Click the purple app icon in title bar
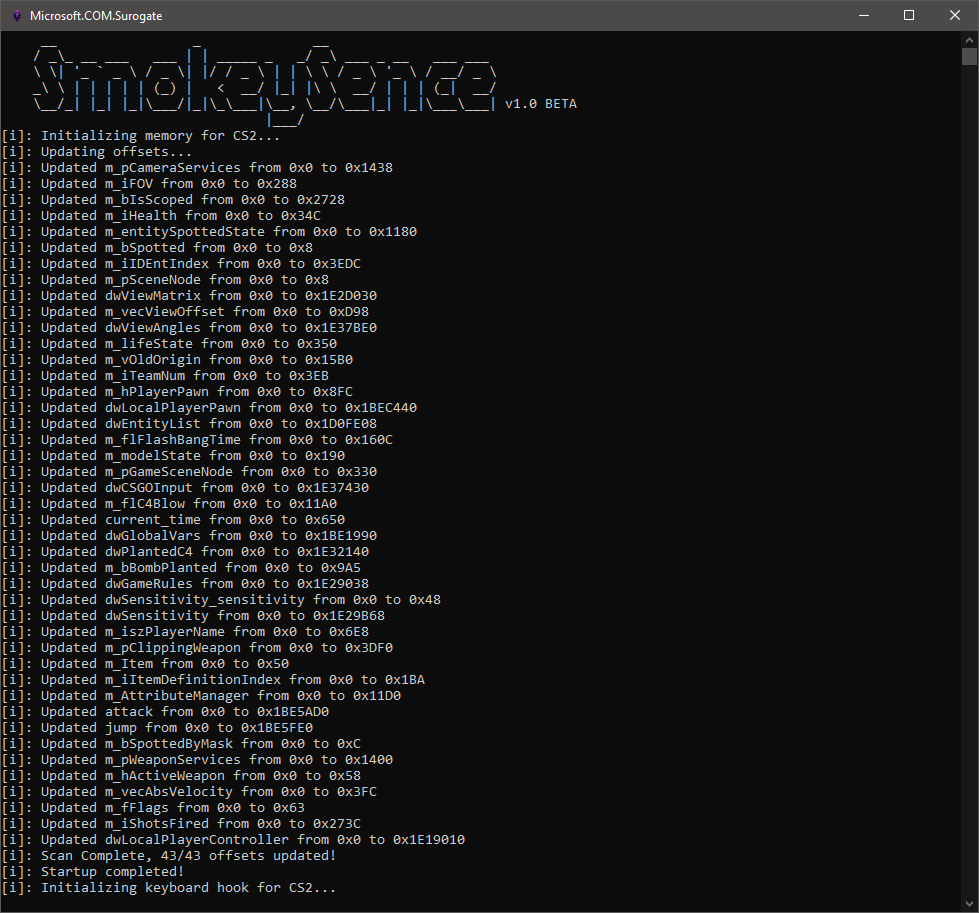This screenshot has width=979, height=913. click(x=17, y=16)
